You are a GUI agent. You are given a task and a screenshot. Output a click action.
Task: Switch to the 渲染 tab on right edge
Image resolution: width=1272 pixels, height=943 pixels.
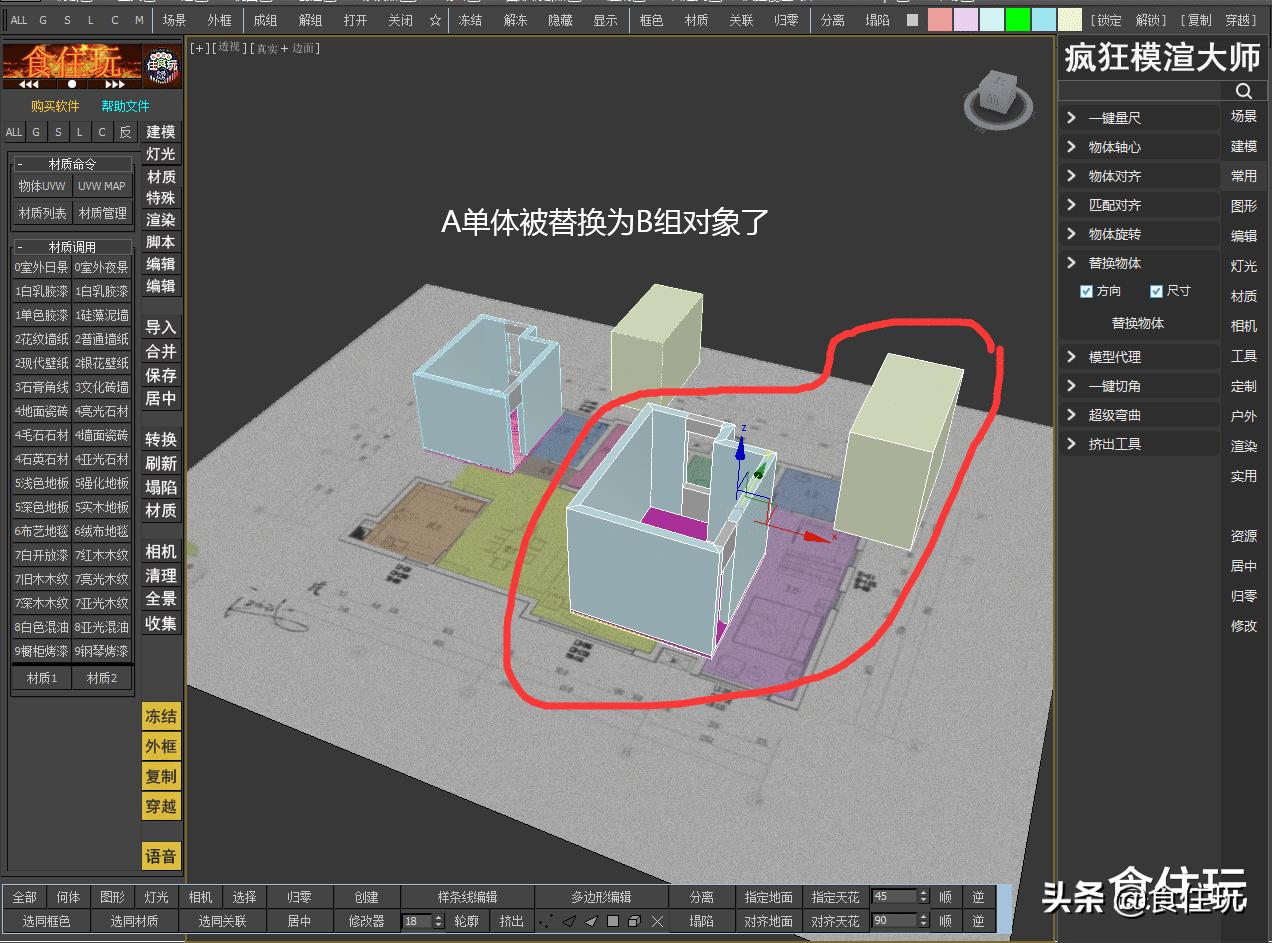coord(1244,446)
